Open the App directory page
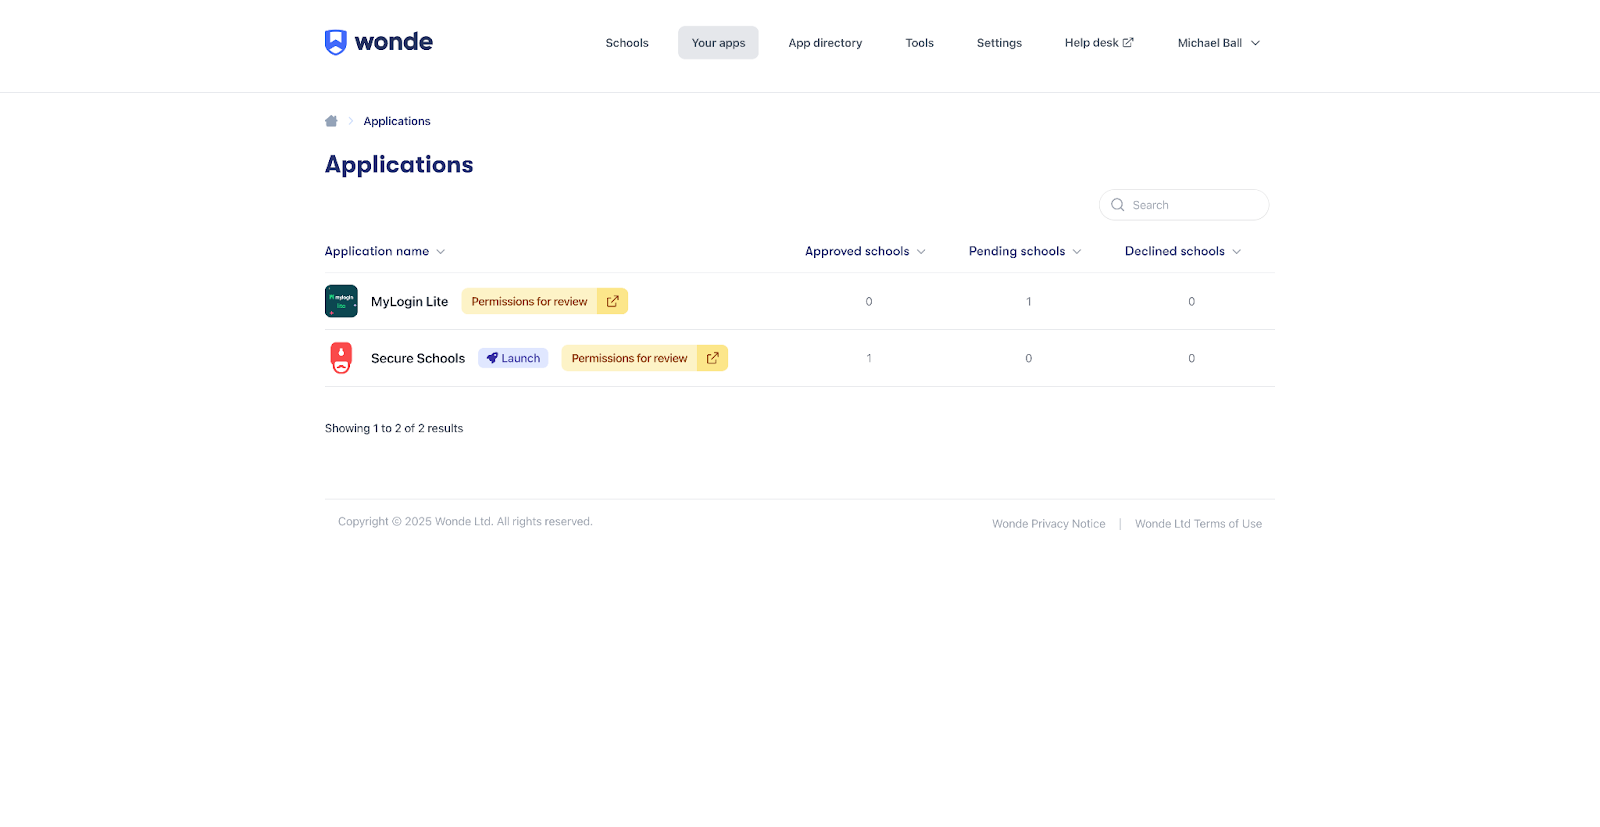This screenshot has width=1600, height=827. pos(825,43)
